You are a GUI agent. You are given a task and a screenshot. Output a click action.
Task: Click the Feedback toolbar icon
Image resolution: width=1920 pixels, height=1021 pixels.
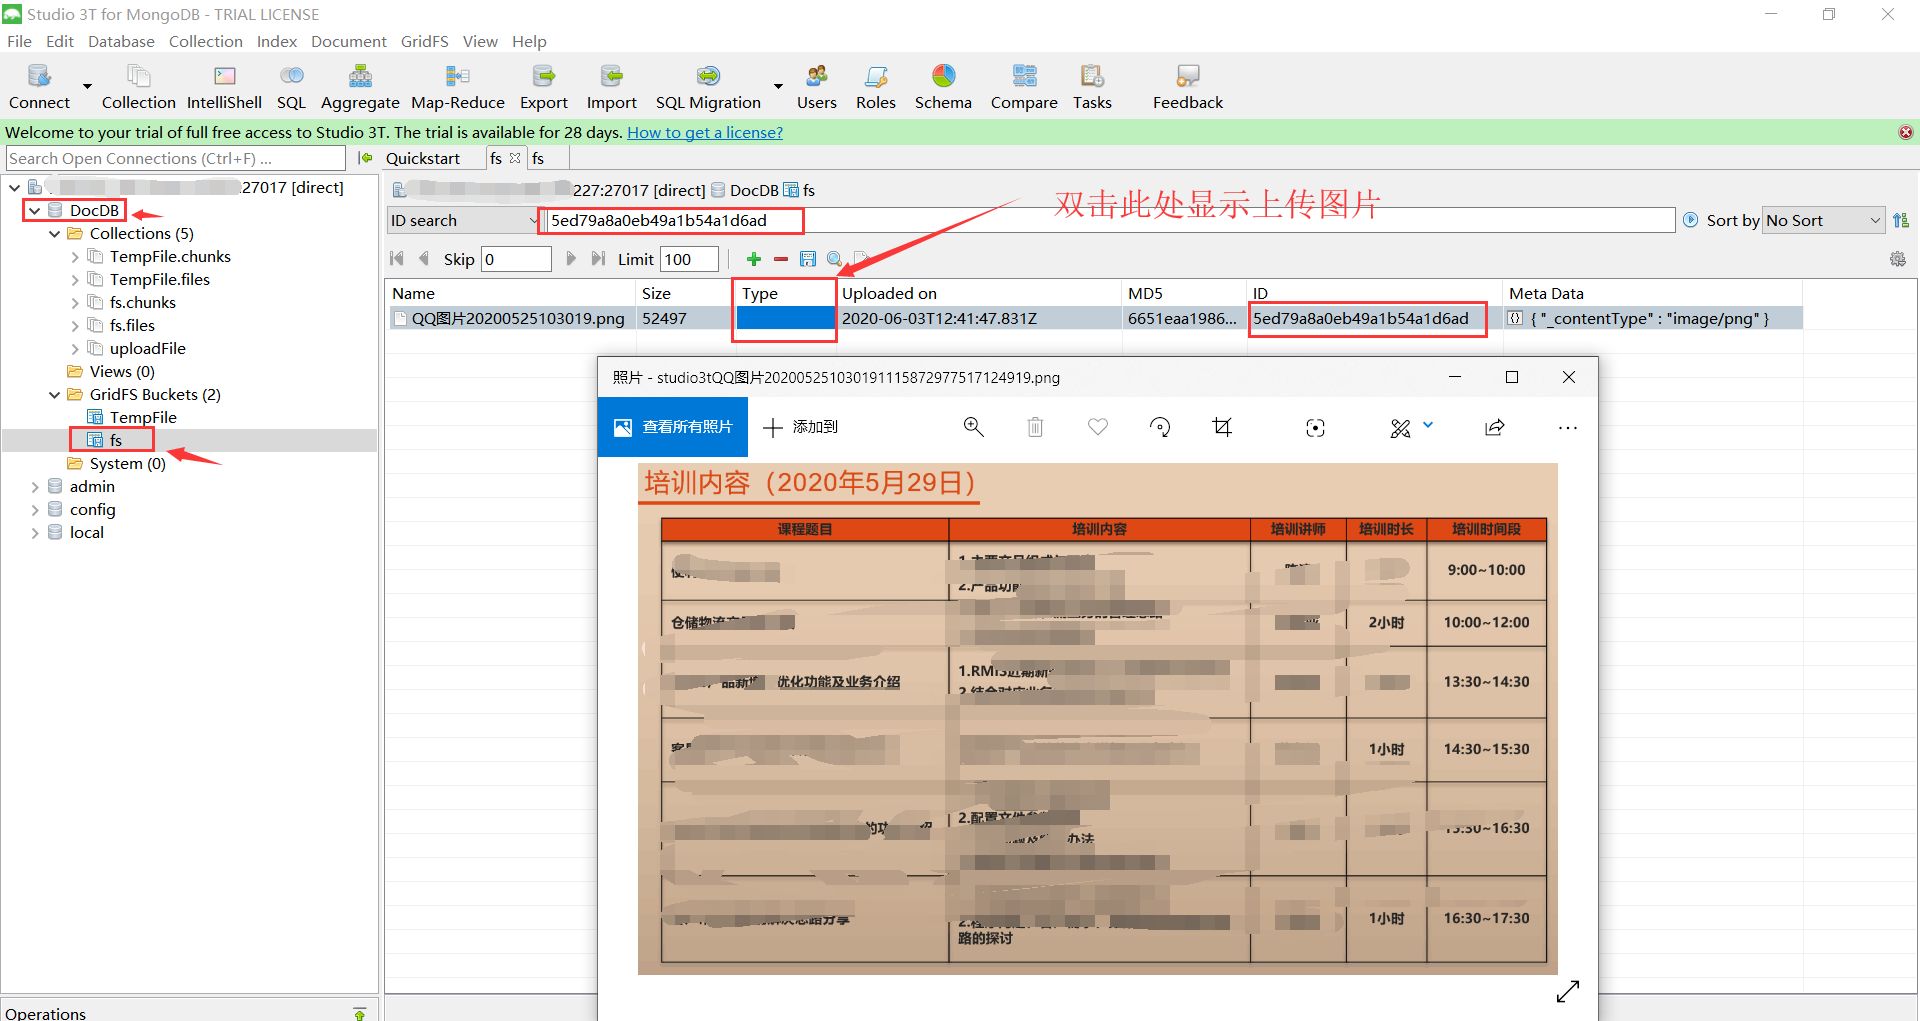click(x=1188, y=86)
